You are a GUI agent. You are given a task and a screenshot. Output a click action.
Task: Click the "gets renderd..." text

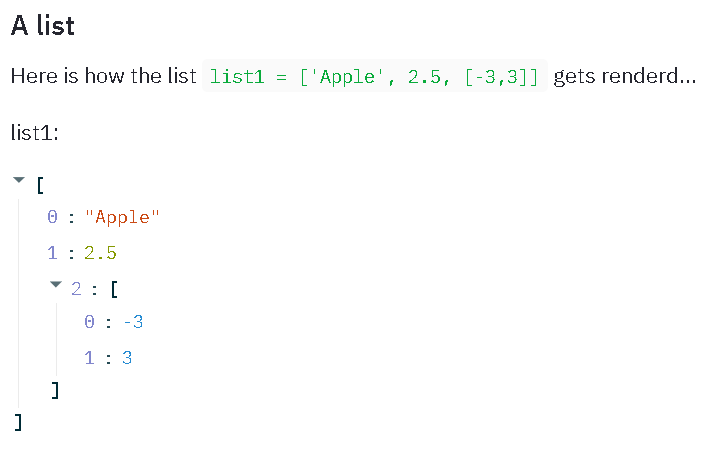[x=623, y=76]
